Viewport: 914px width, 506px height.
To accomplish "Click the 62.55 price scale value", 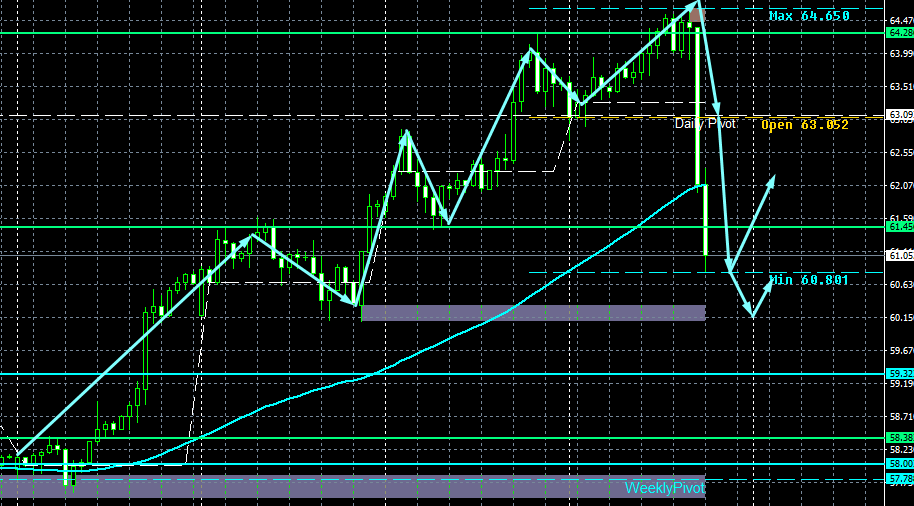I will [901, 152].
